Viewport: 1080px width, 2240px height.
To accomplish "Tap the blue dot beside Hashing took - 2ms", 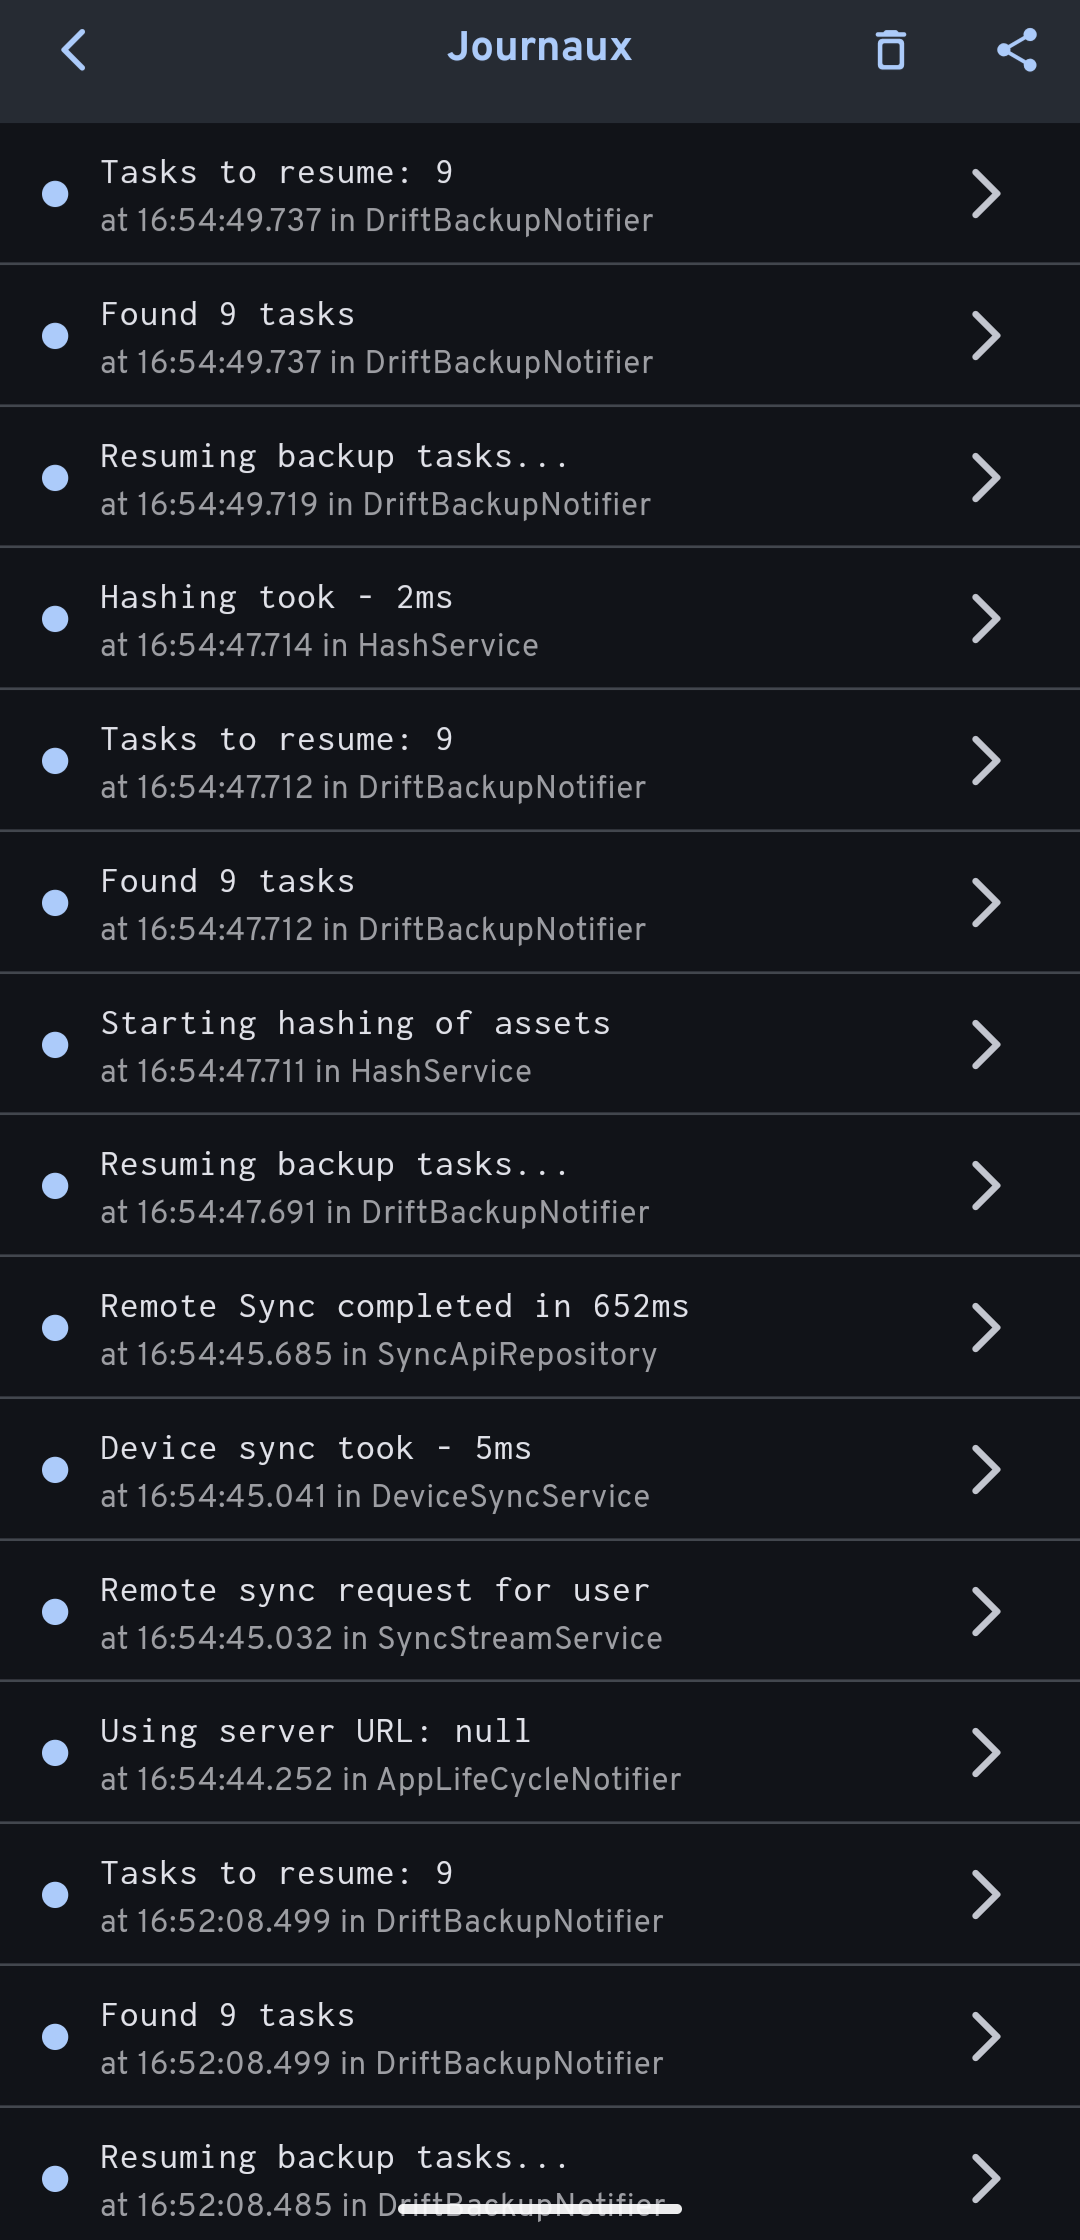I will pyautogui.click(x=55, y=619).
